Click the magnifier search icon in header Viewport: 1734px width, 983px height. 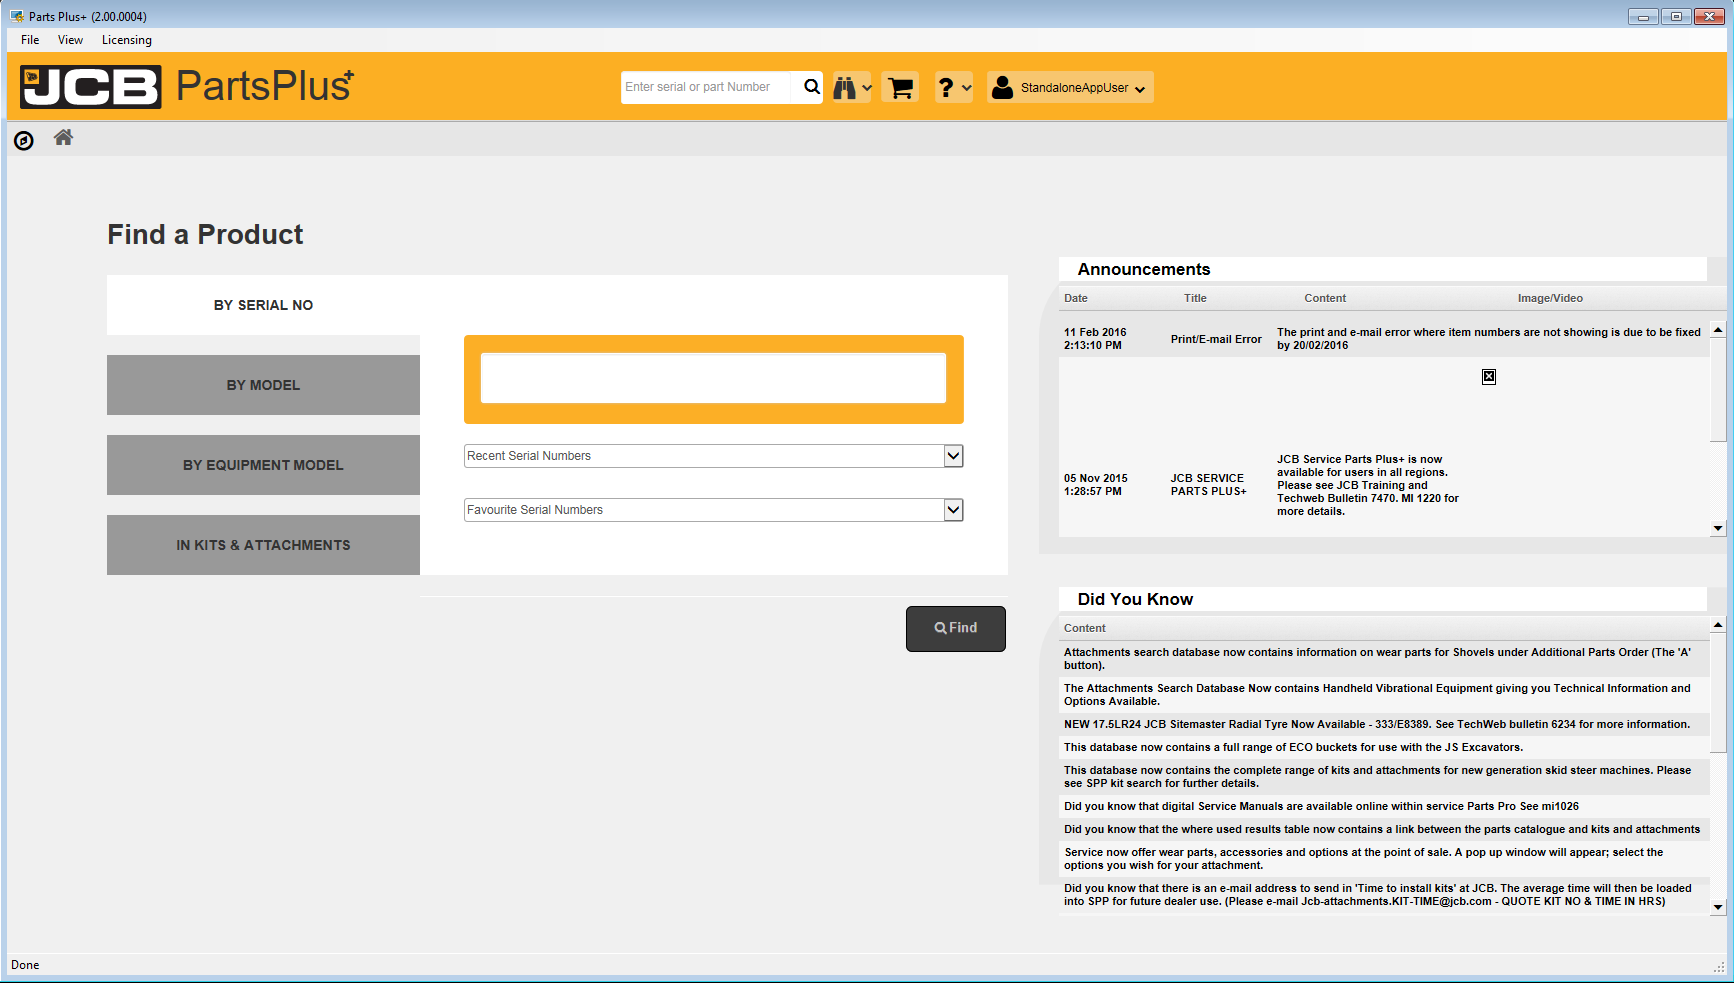(x=811, y=87)
